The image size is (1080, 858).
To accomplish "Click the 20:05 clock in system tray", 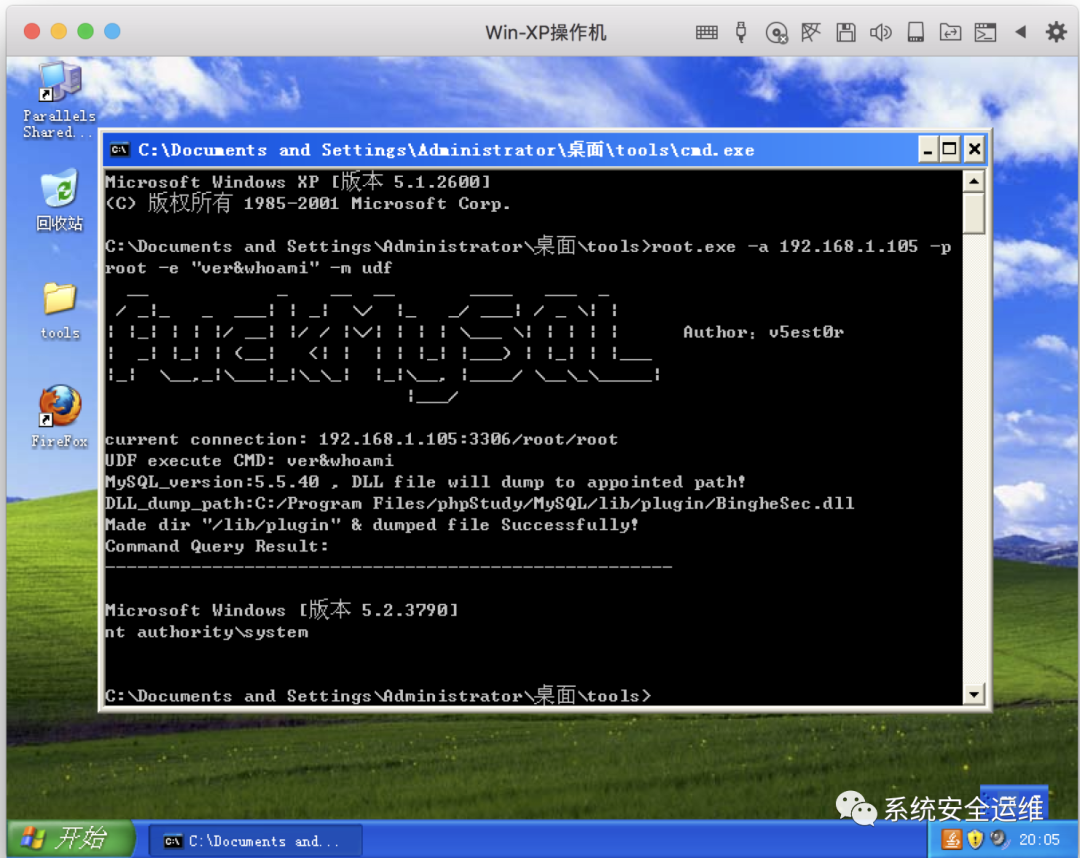I will tap(1039, 839).
